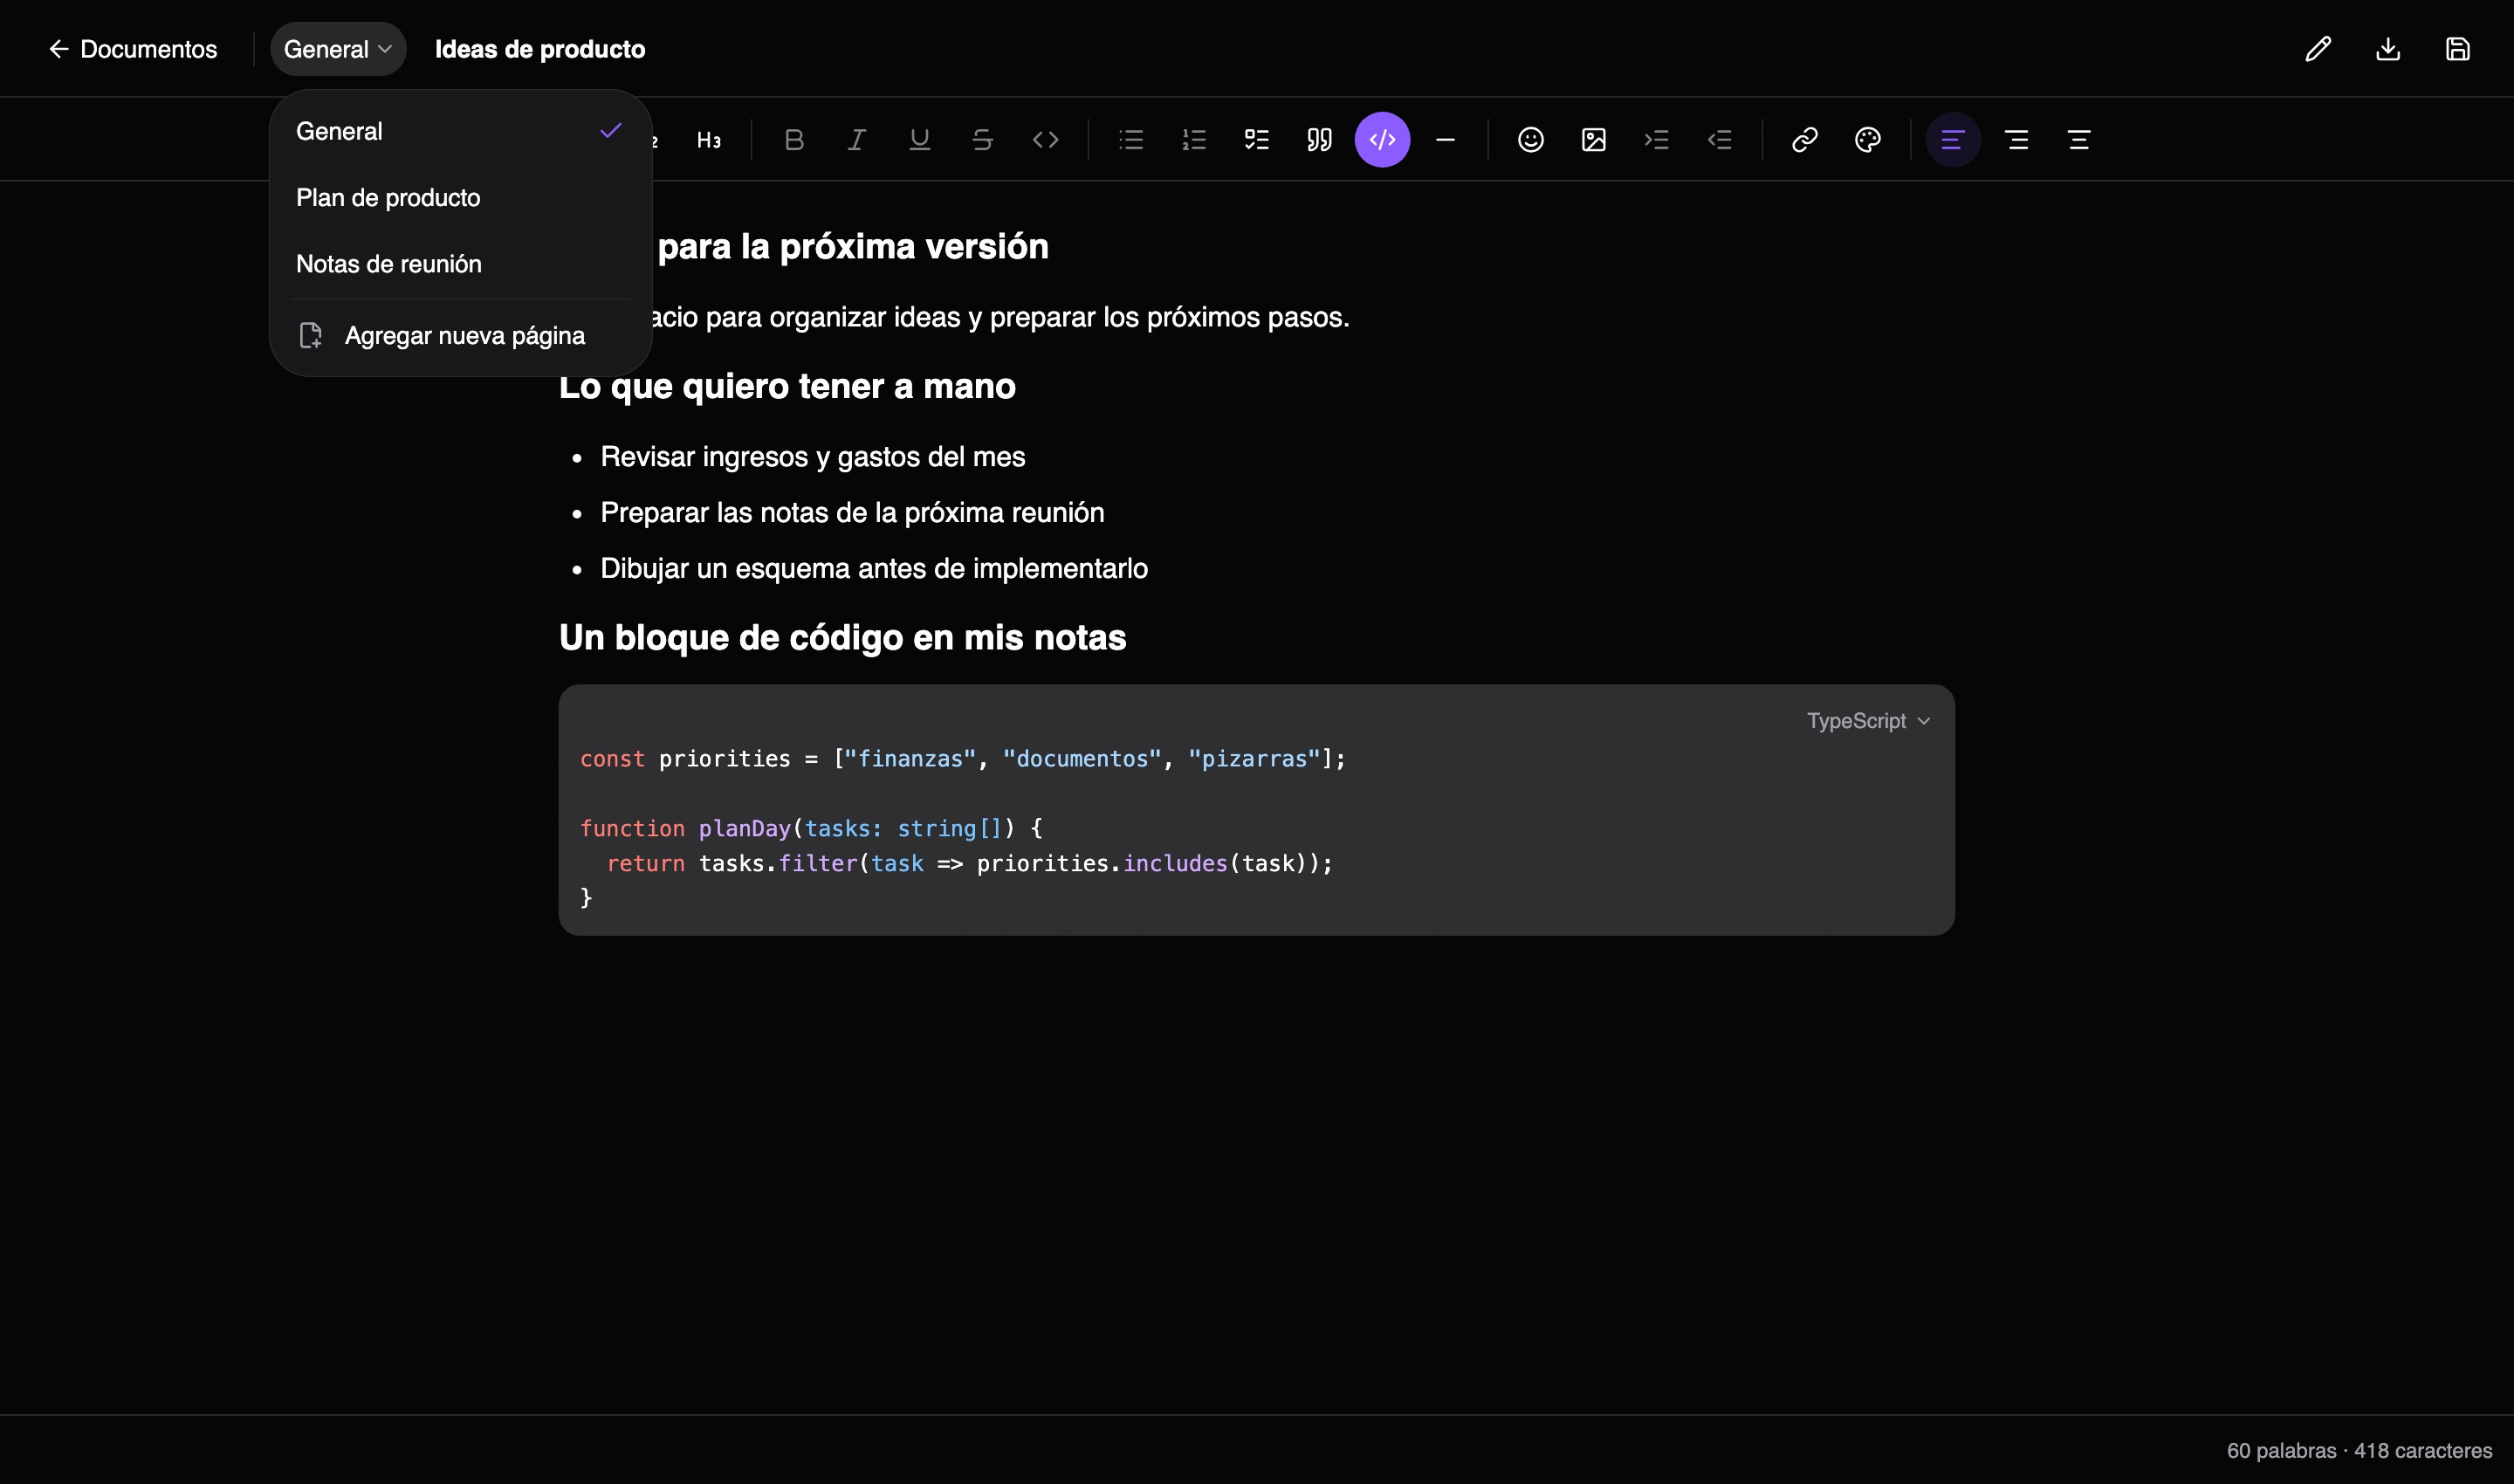The image size is (2514, 1484).
Task: Click bullet Revisar ingresos y gastos del mes
Action: pos(813,457)
